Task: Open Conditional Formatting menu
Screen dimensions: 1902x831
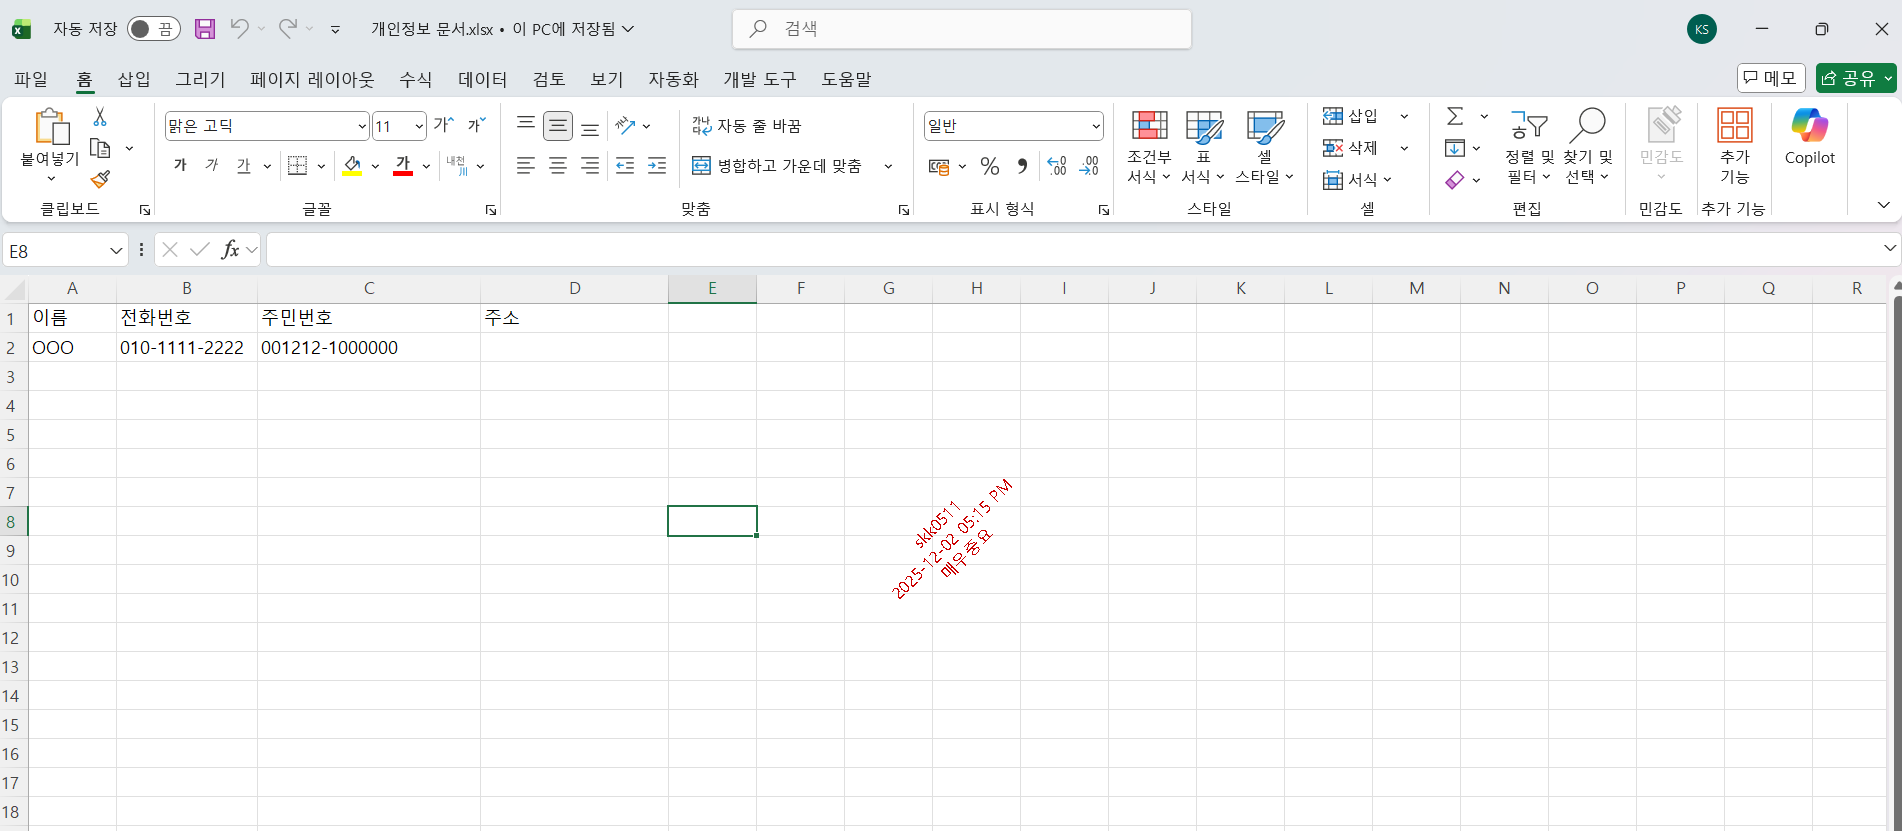Action: pos(1149,147)
